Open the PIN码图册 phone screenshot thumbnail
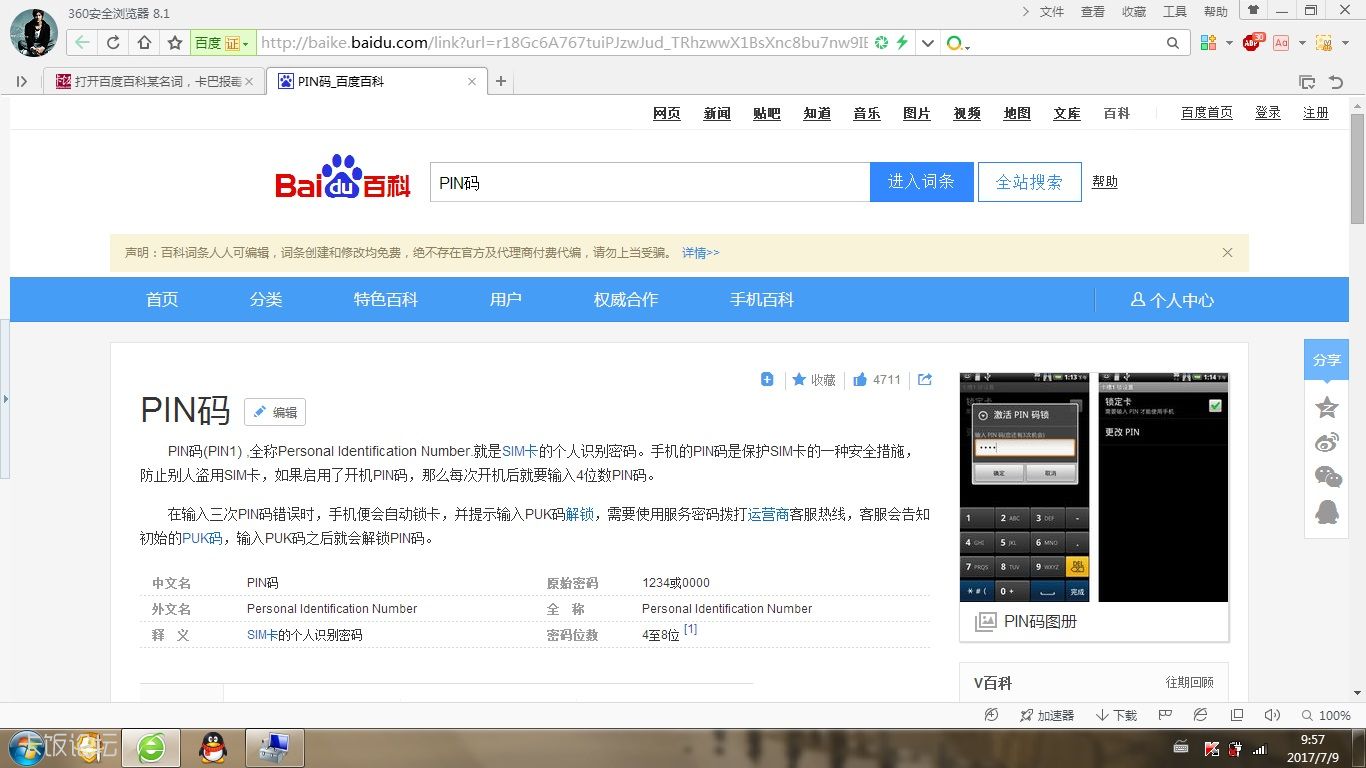Viewport: 1366px width, 768px height. (x=1094, y=487)
